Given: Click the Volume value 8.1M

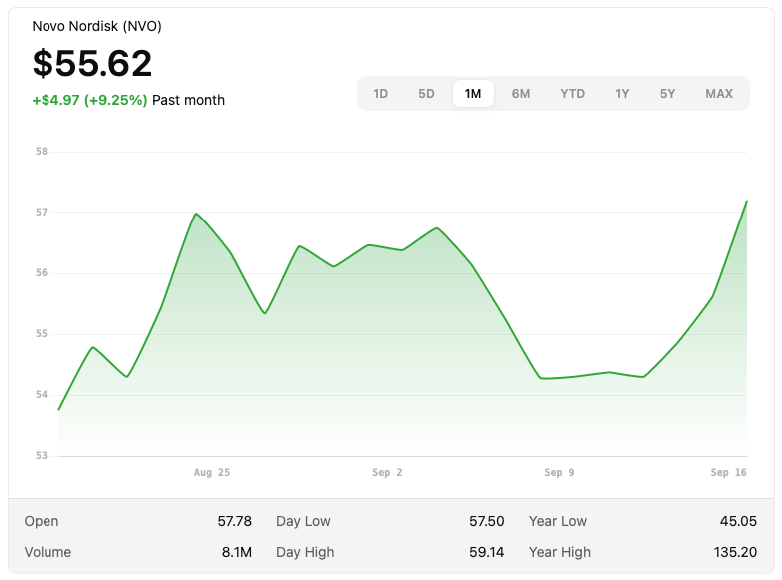Looking at the screenshot, I should 237,552.
